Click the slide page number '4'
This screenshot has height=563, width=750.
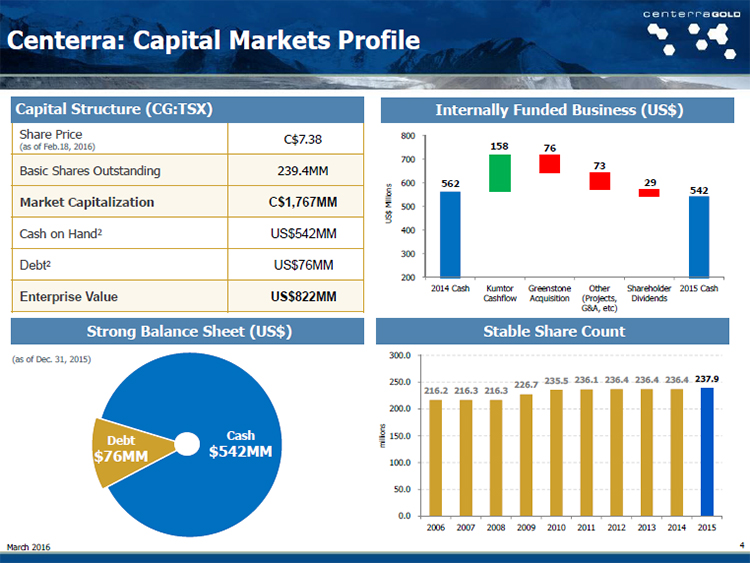(742, 545)
